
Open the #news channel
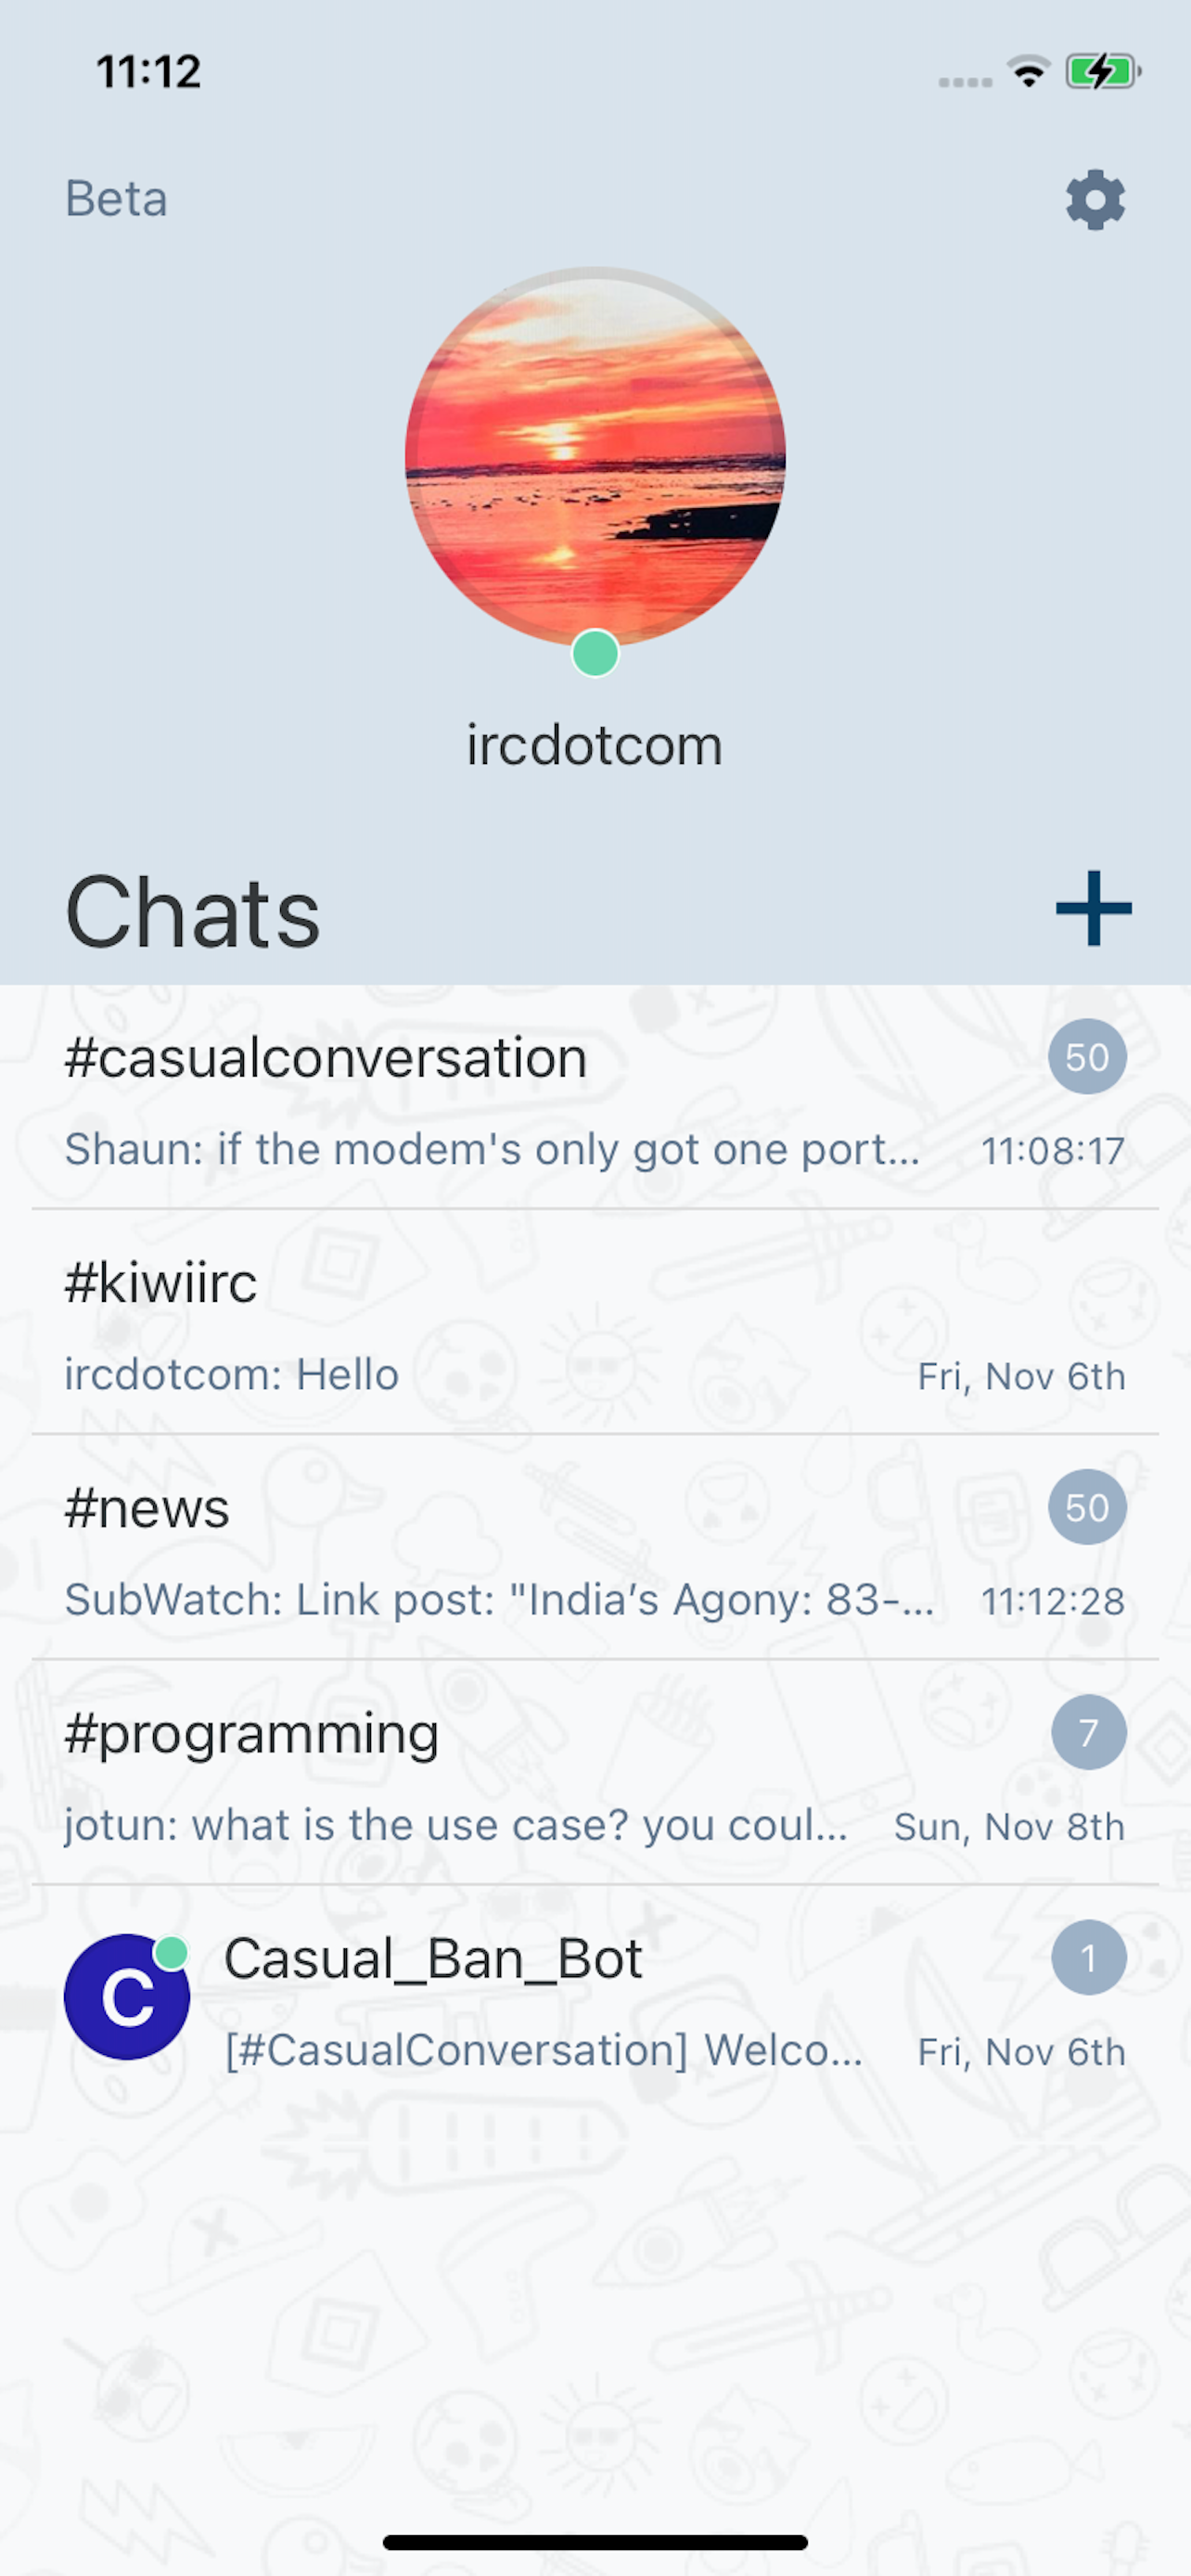(x=595, y=1547)
